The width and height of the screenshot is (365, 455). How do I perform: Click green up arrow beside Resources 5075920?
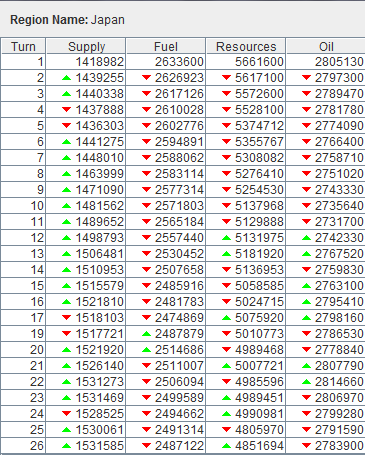click(x=226, y=318)
